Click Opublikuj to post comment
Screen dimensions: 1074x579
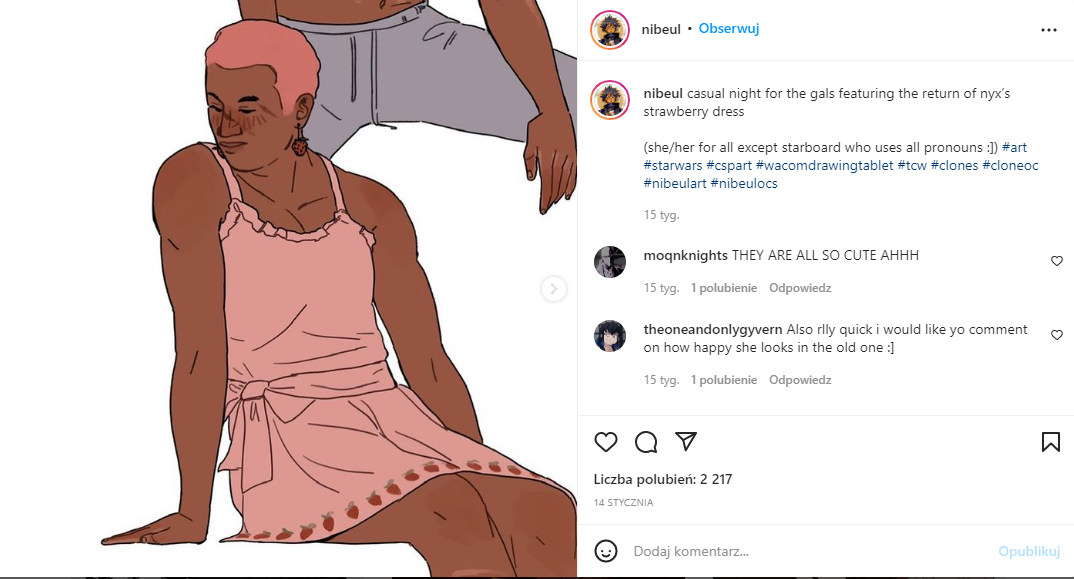pos(1029,551)
